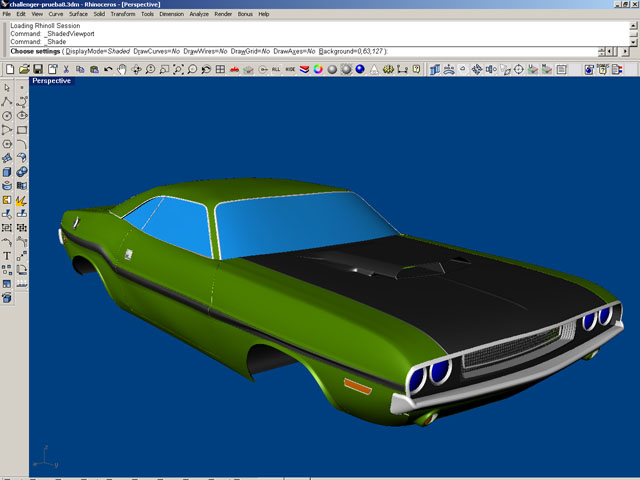Select the Box solid tool
This screenshot has width=640, height=480.
(x=7, y=172)
